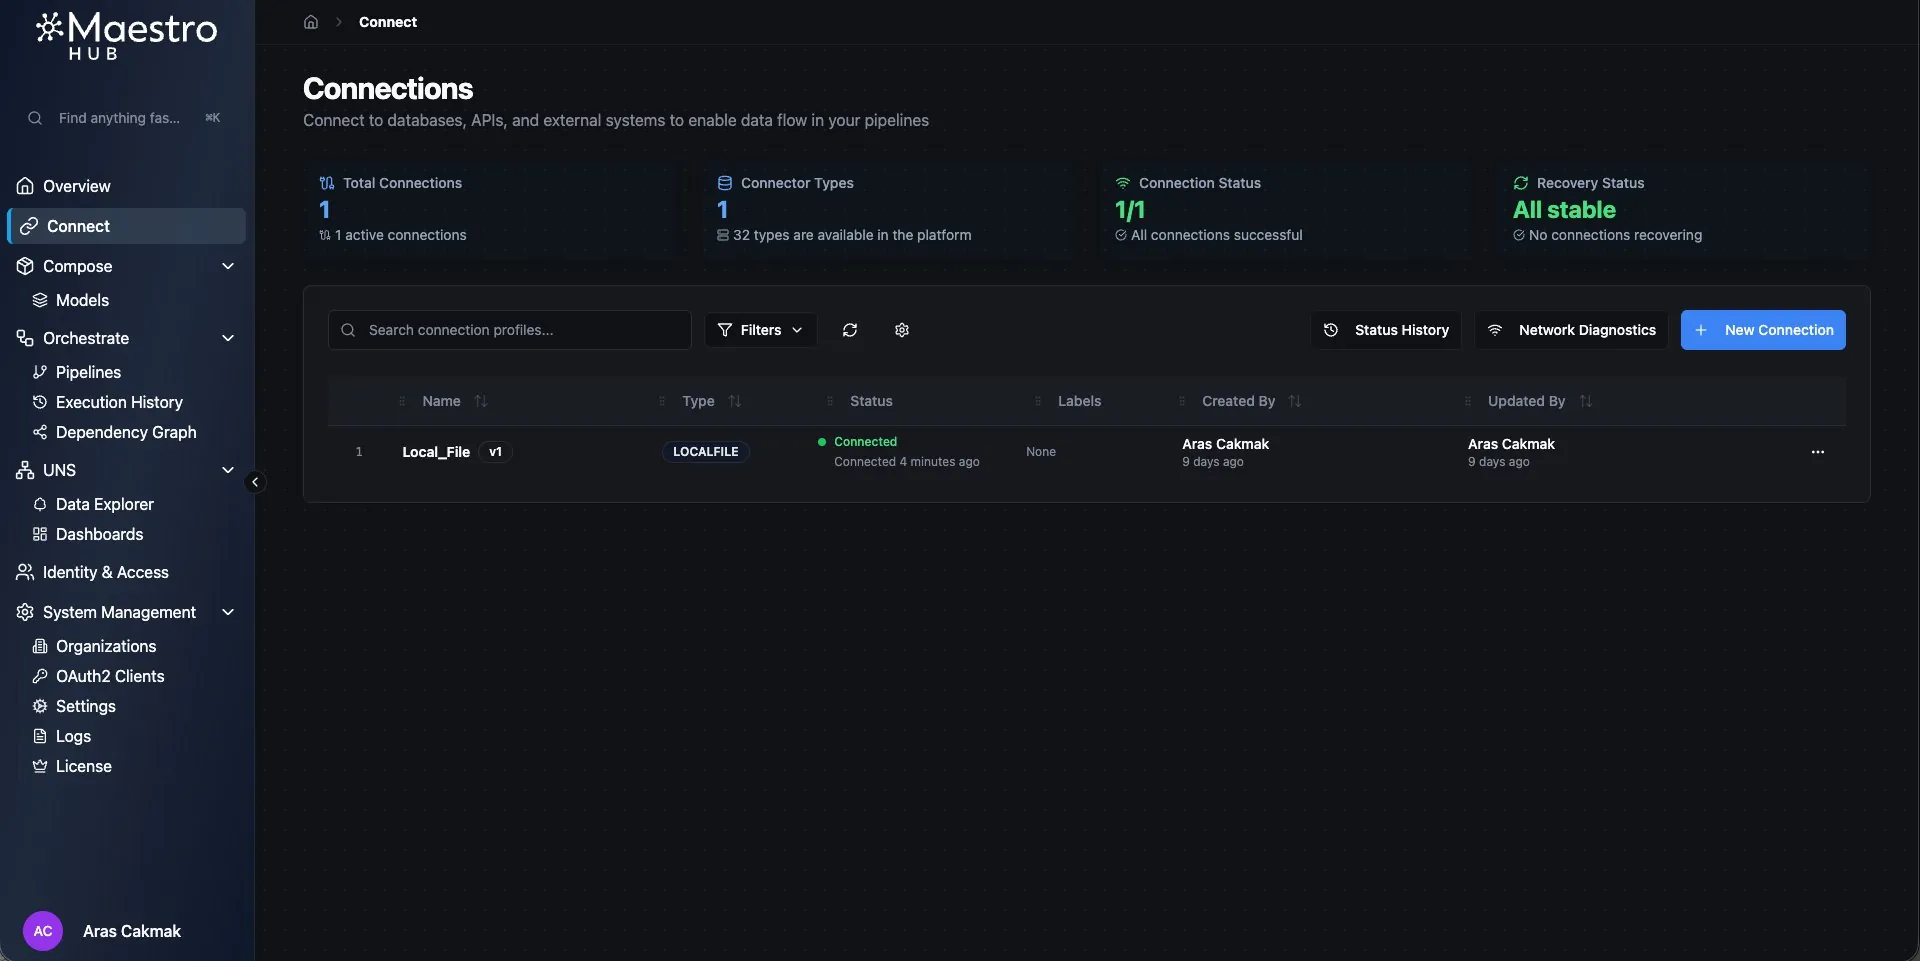The image size is (1920, 961).
Task: Open UNS section
Action: click(59, 470)
